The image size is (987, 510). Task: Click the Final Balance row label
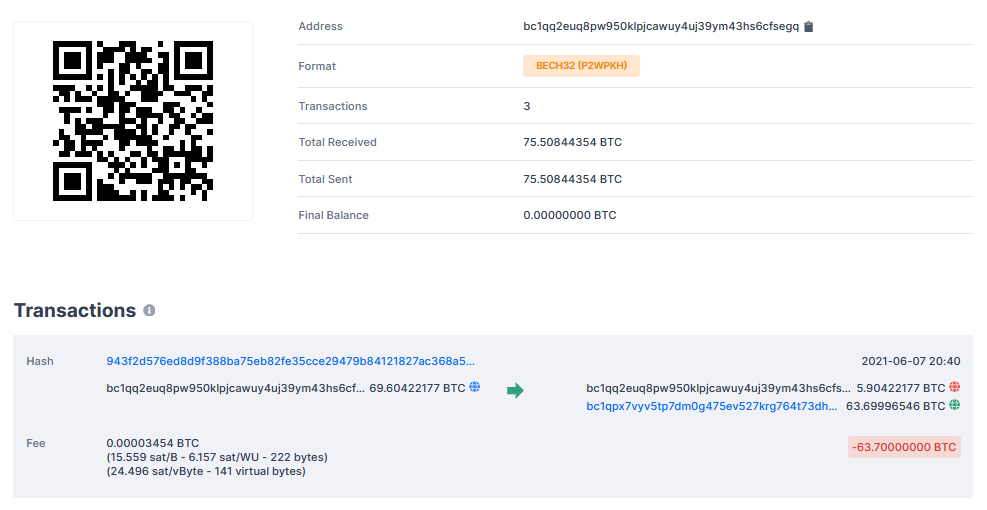[x=334, y=215]
